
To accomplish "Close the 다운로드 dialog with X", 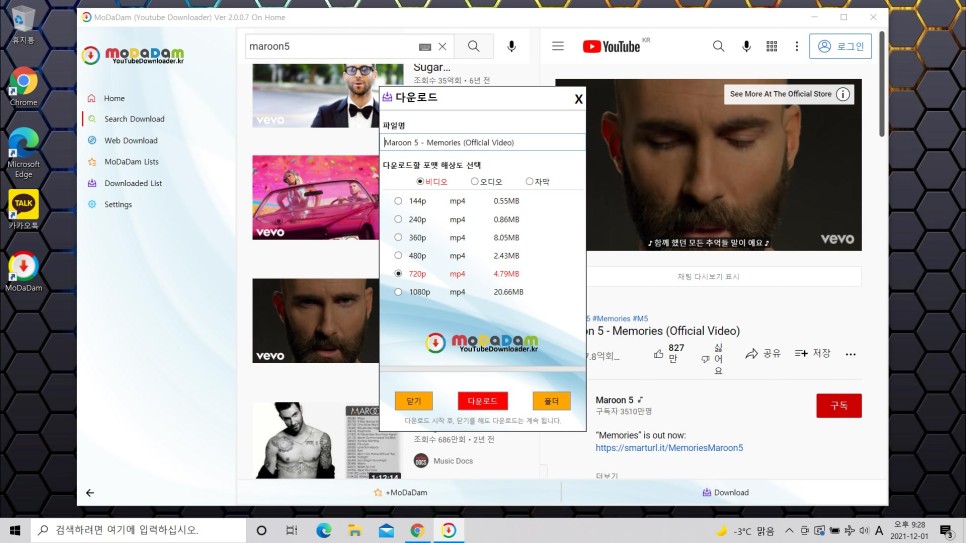I will click(x=578, y=99).
